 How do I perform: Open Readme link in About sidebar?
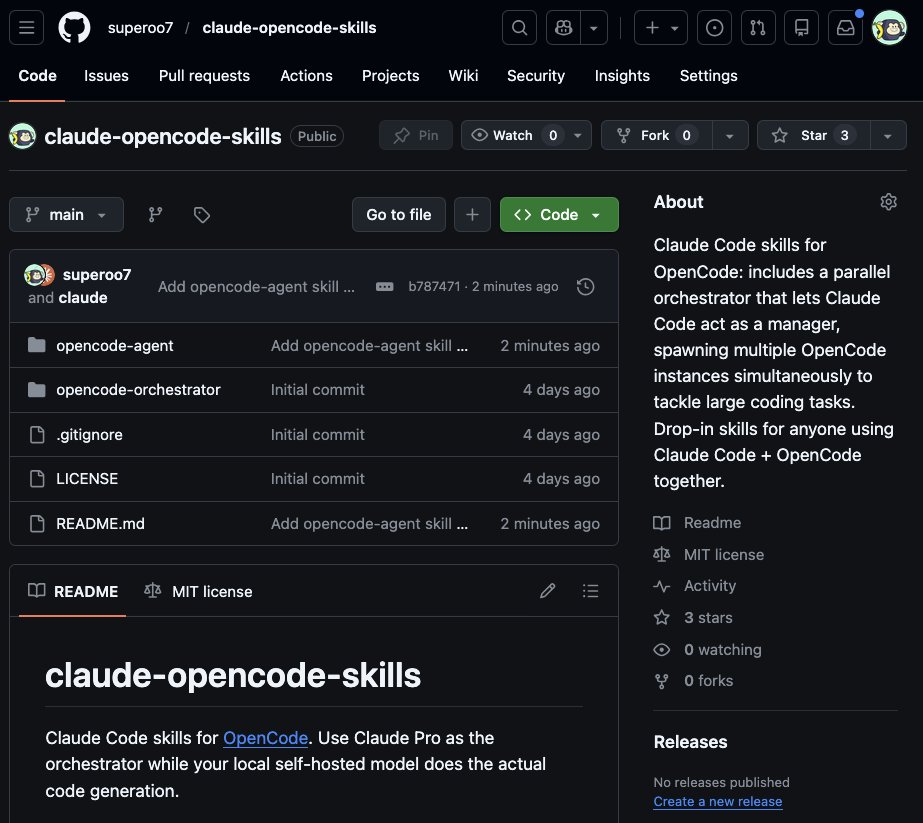[x=697, y=523]
